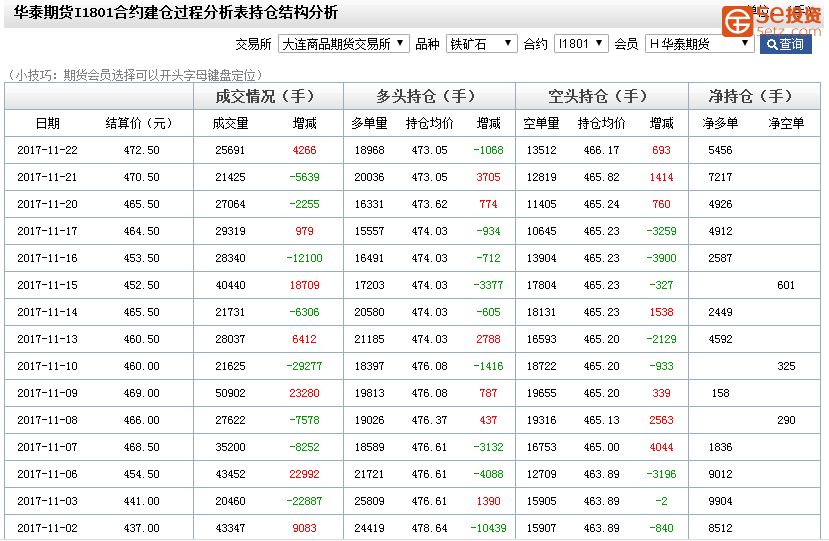829x541 pixels.
Task: Click the 空头持仓（手） group header
Action: tap(602, 96)
